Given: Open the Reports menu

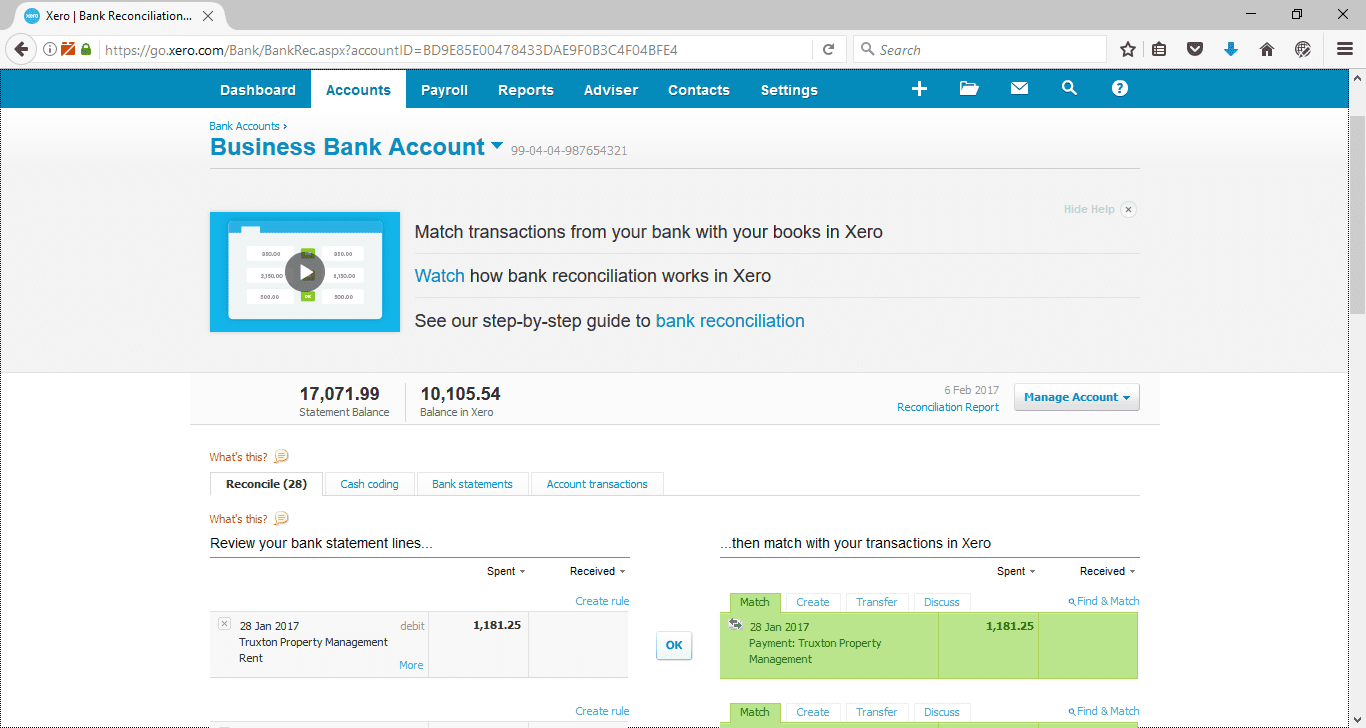Looking at the screenshot, I should pyautogui.click(x=526, y=89).
